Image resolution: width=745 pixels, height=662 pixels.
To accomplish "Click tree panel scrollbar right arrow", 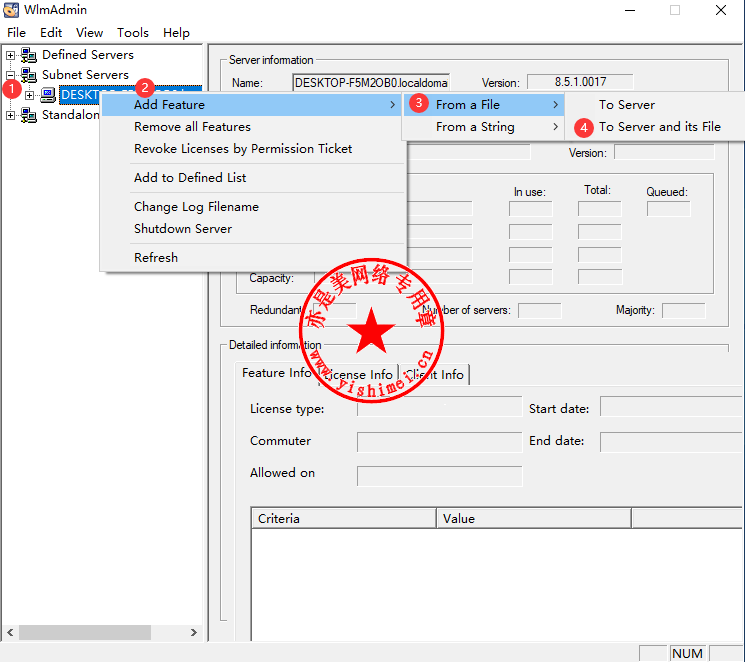I will coord(193,633).
